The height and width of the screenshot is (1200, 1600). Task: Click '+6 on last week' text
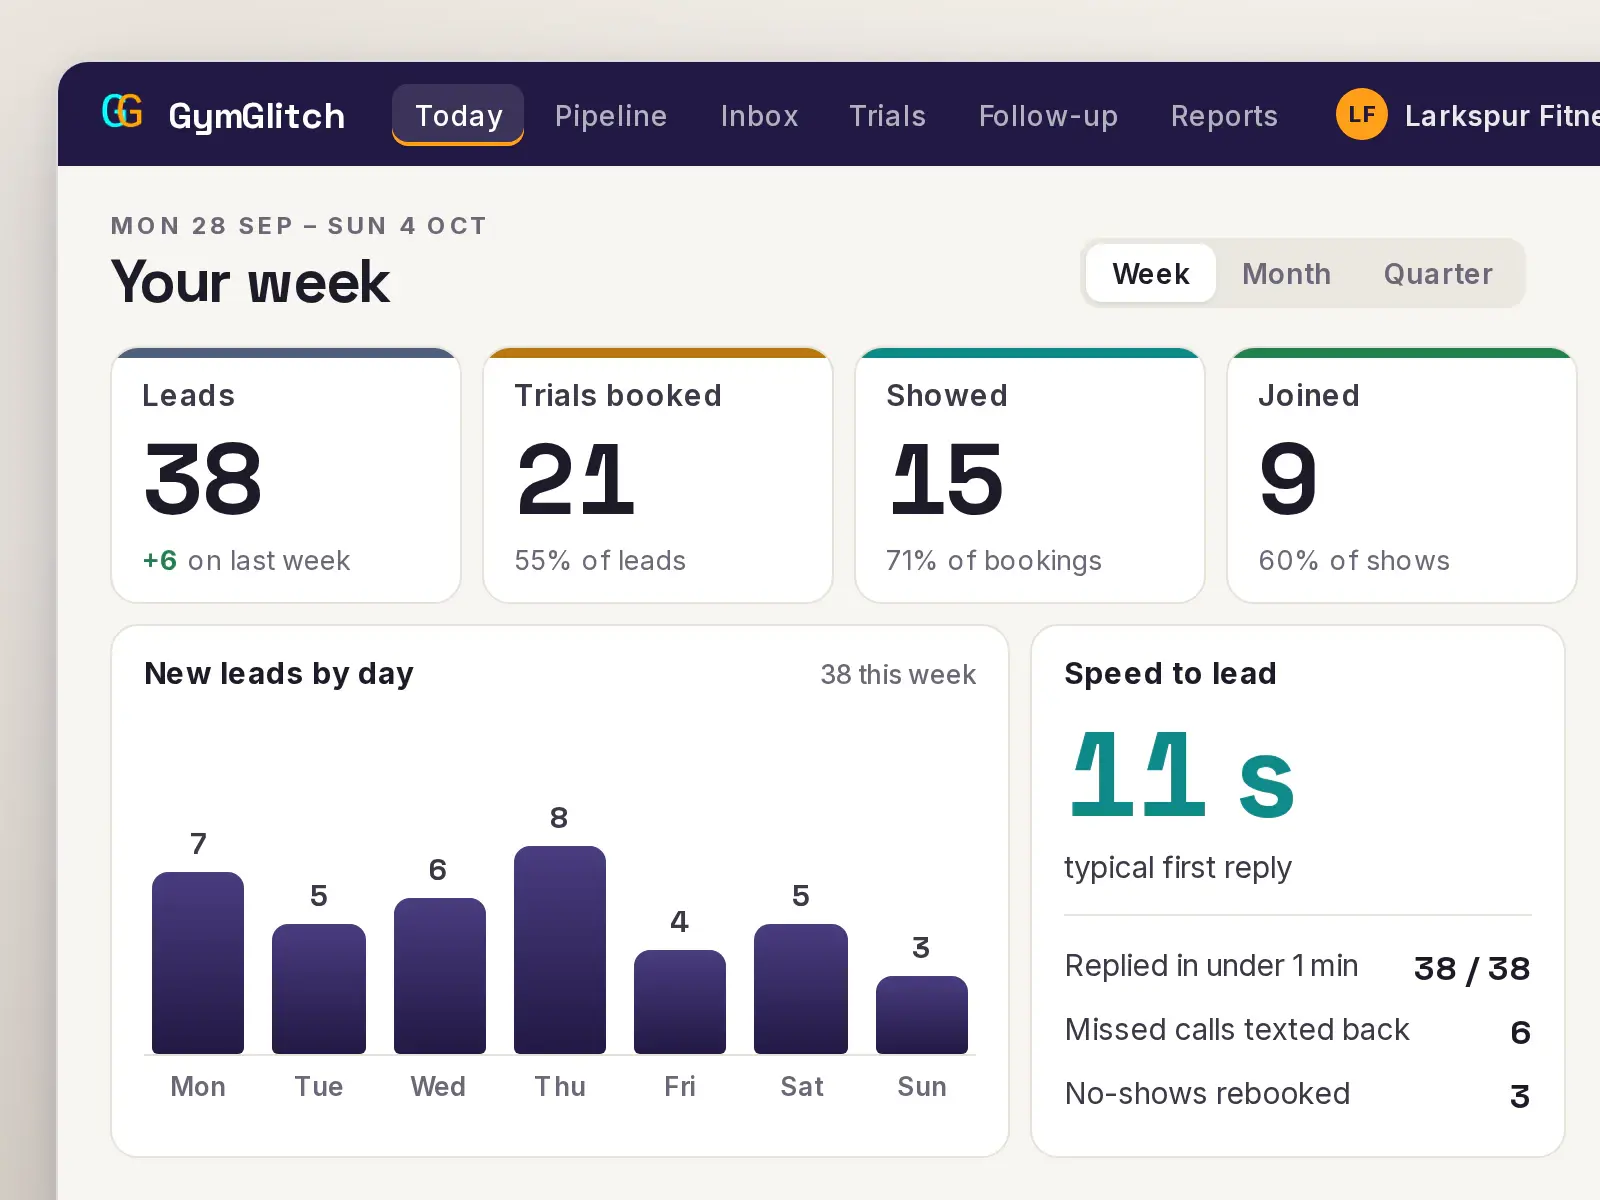click(x=246, y=560)
